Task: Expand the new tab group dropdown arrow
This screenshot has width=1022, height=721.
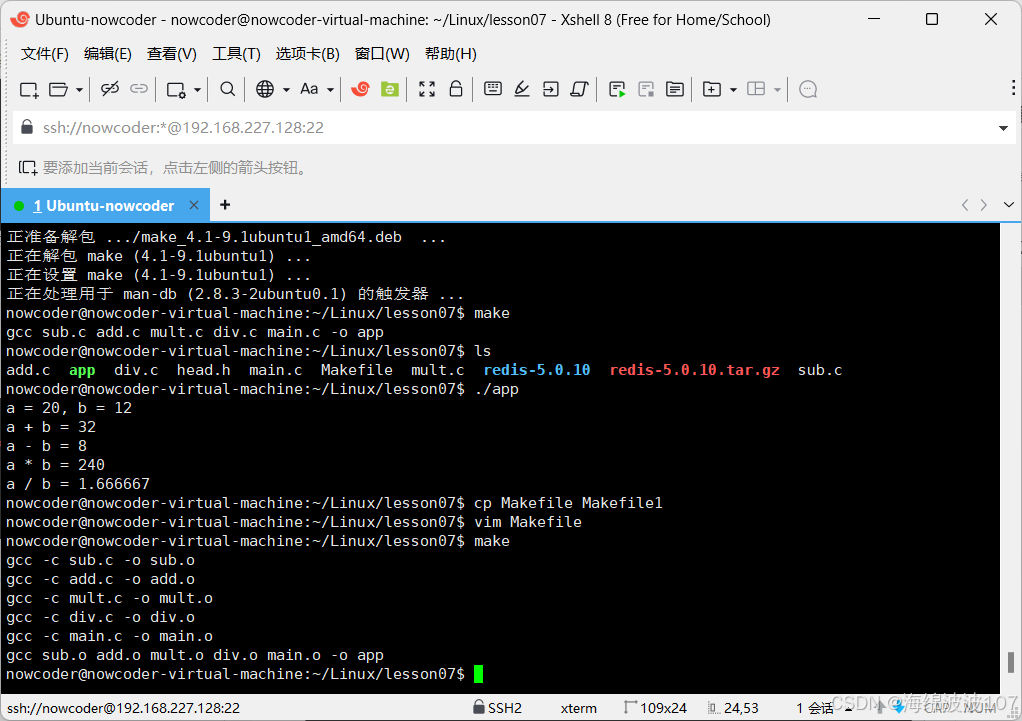Action: click(733, 90)
